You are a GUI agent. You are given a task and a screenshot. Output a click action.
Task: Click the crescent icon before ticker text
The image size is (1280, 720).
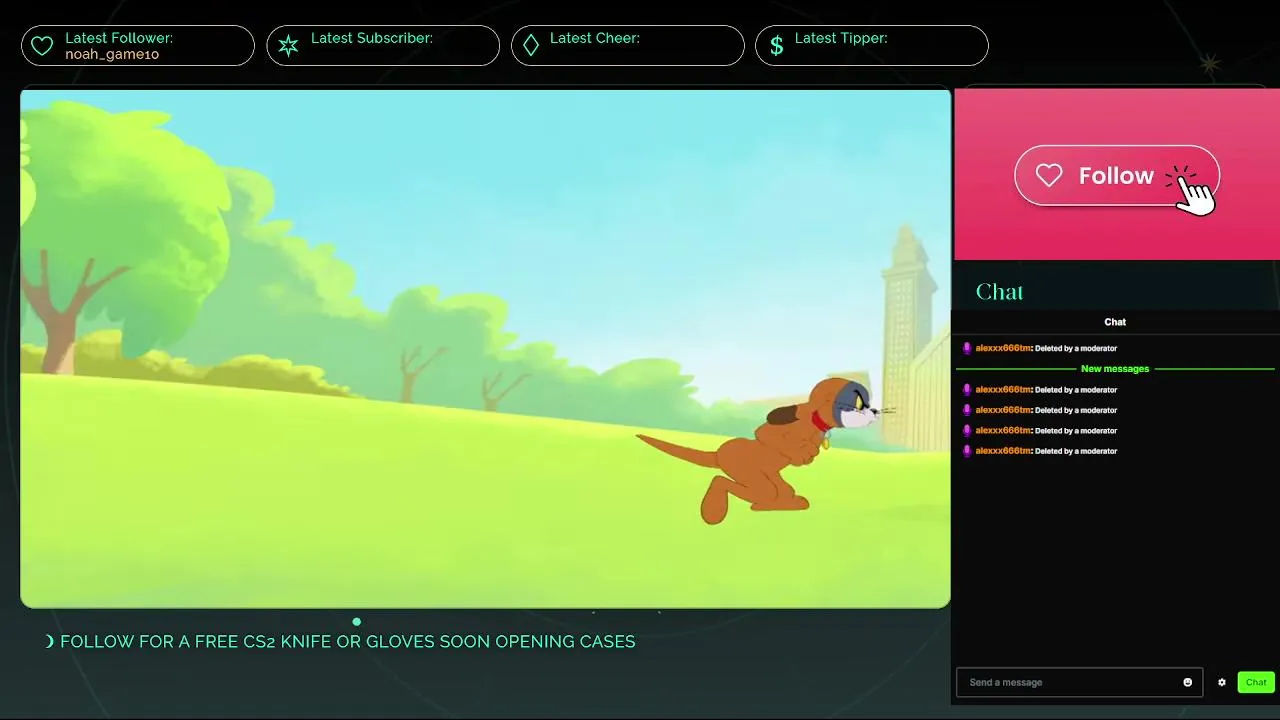50,641
